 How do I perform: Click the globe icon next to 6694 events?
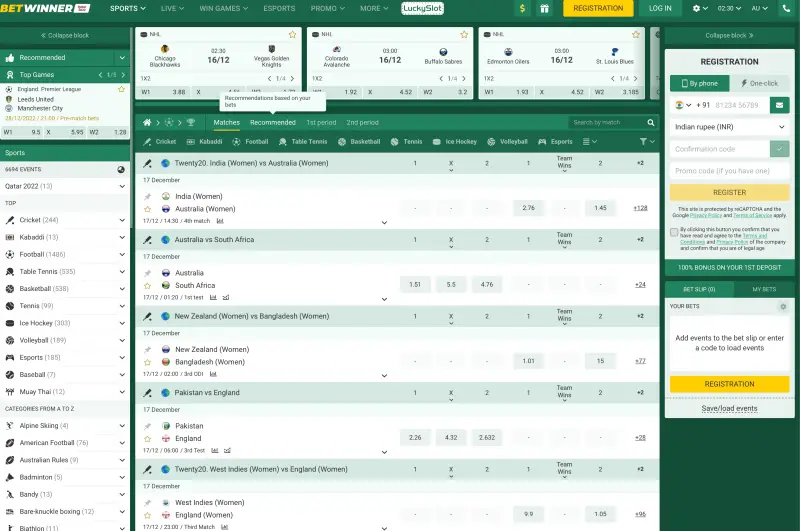tap(121, 169)
